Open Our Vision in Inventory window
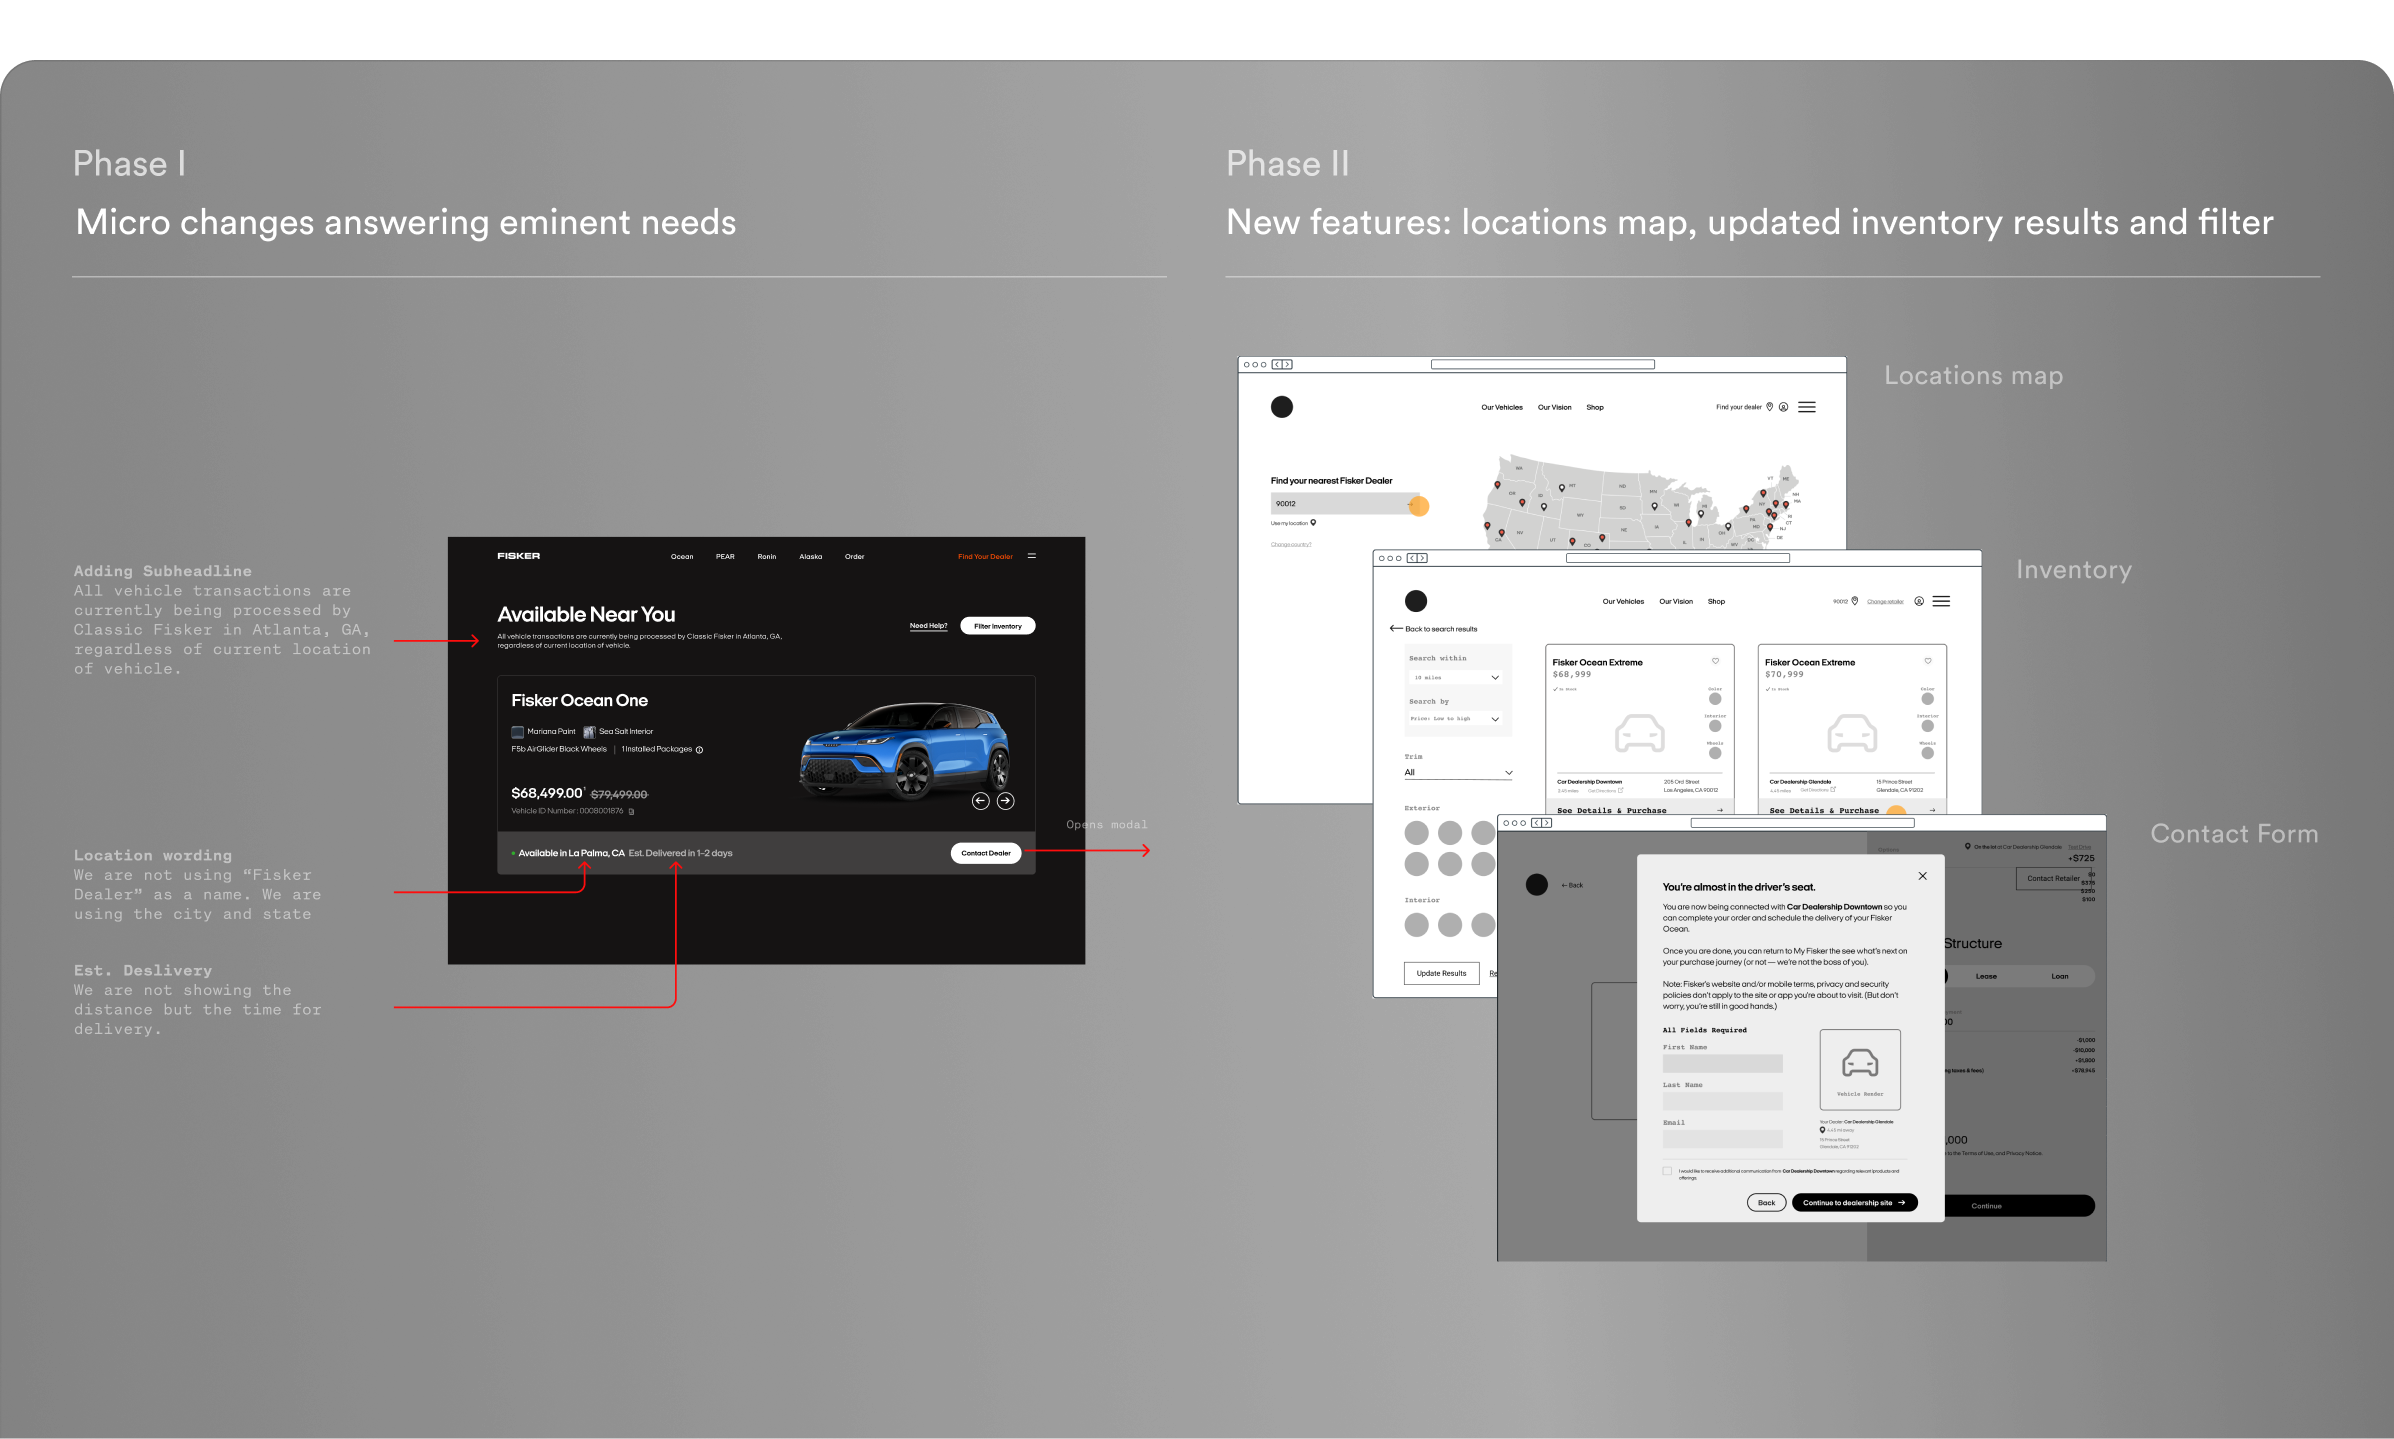 [1676, 601]
